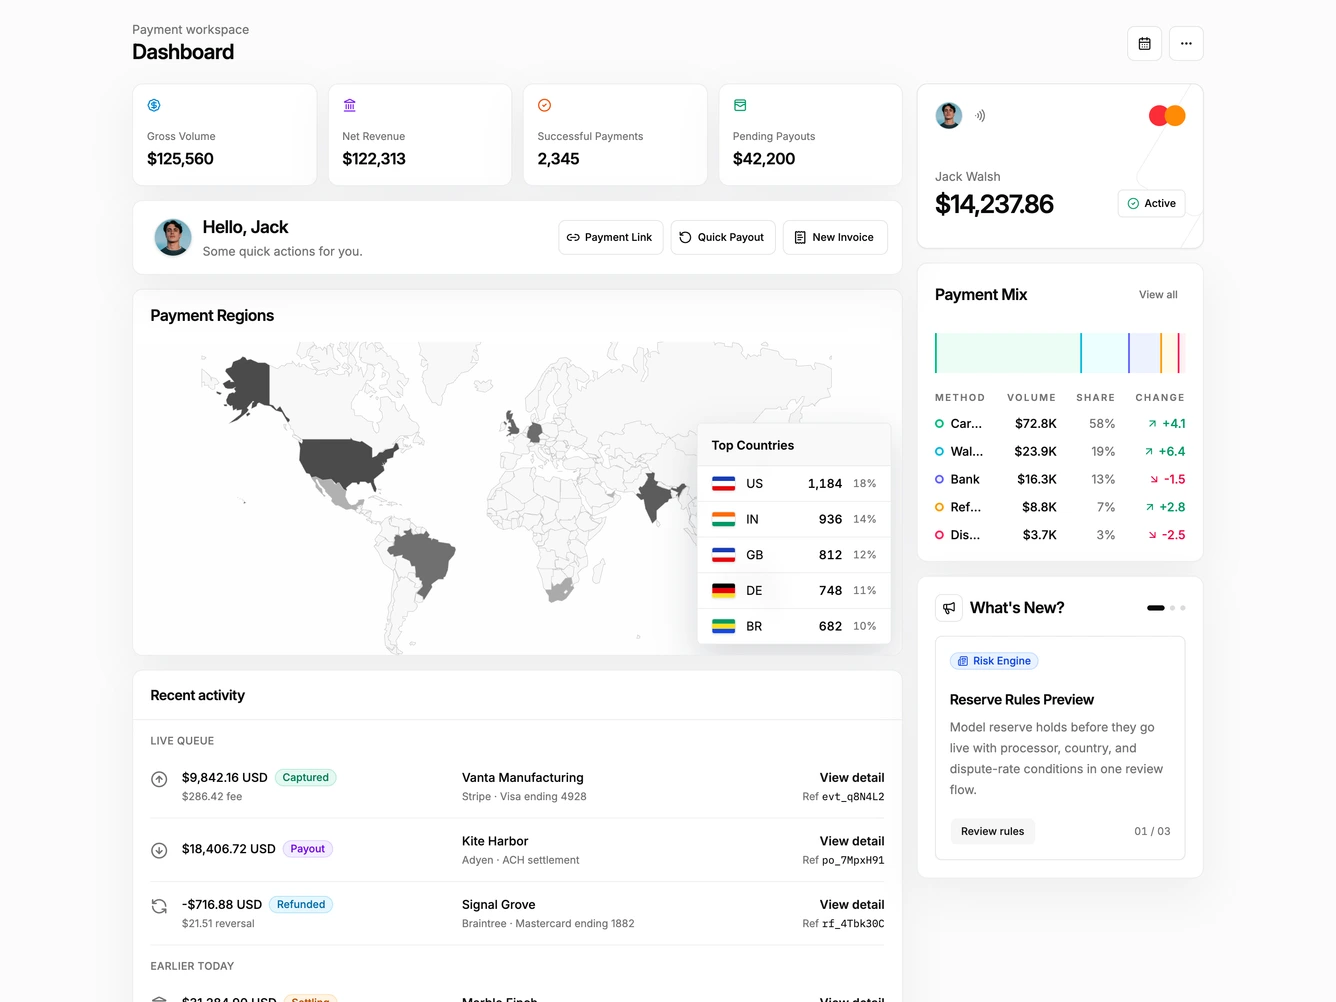Click the German flag in Top Countries
Image resolution: width=1336 pixels, height=1002 pixels.
tap(724, 591)
